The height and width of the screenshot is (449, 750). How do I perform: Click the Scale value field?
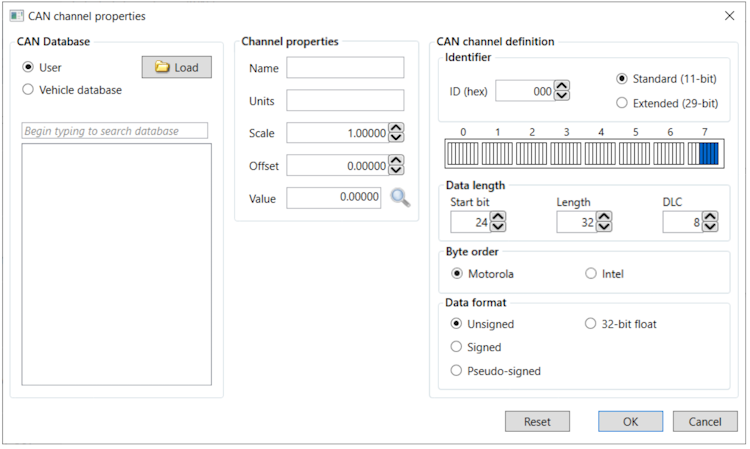pos(338,133)
